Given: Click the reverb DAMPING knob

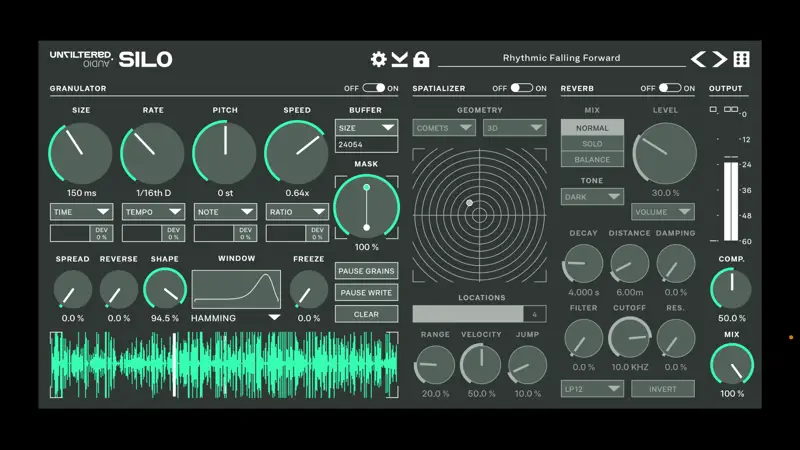Looking at the screenshot, I should click(x=676, y=264).
